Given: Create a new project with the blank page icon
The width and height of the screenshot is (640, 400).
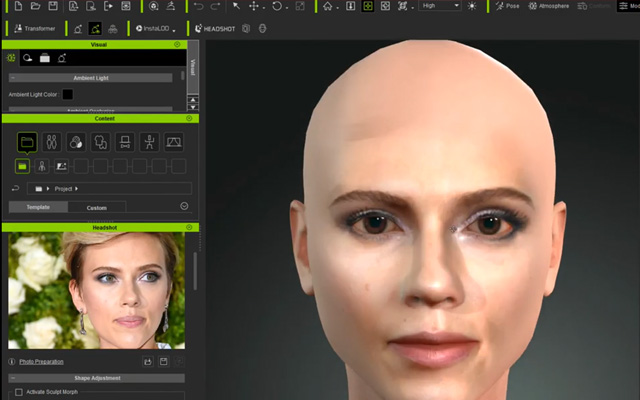Looking at the screenshot, I should click(18, 6).
